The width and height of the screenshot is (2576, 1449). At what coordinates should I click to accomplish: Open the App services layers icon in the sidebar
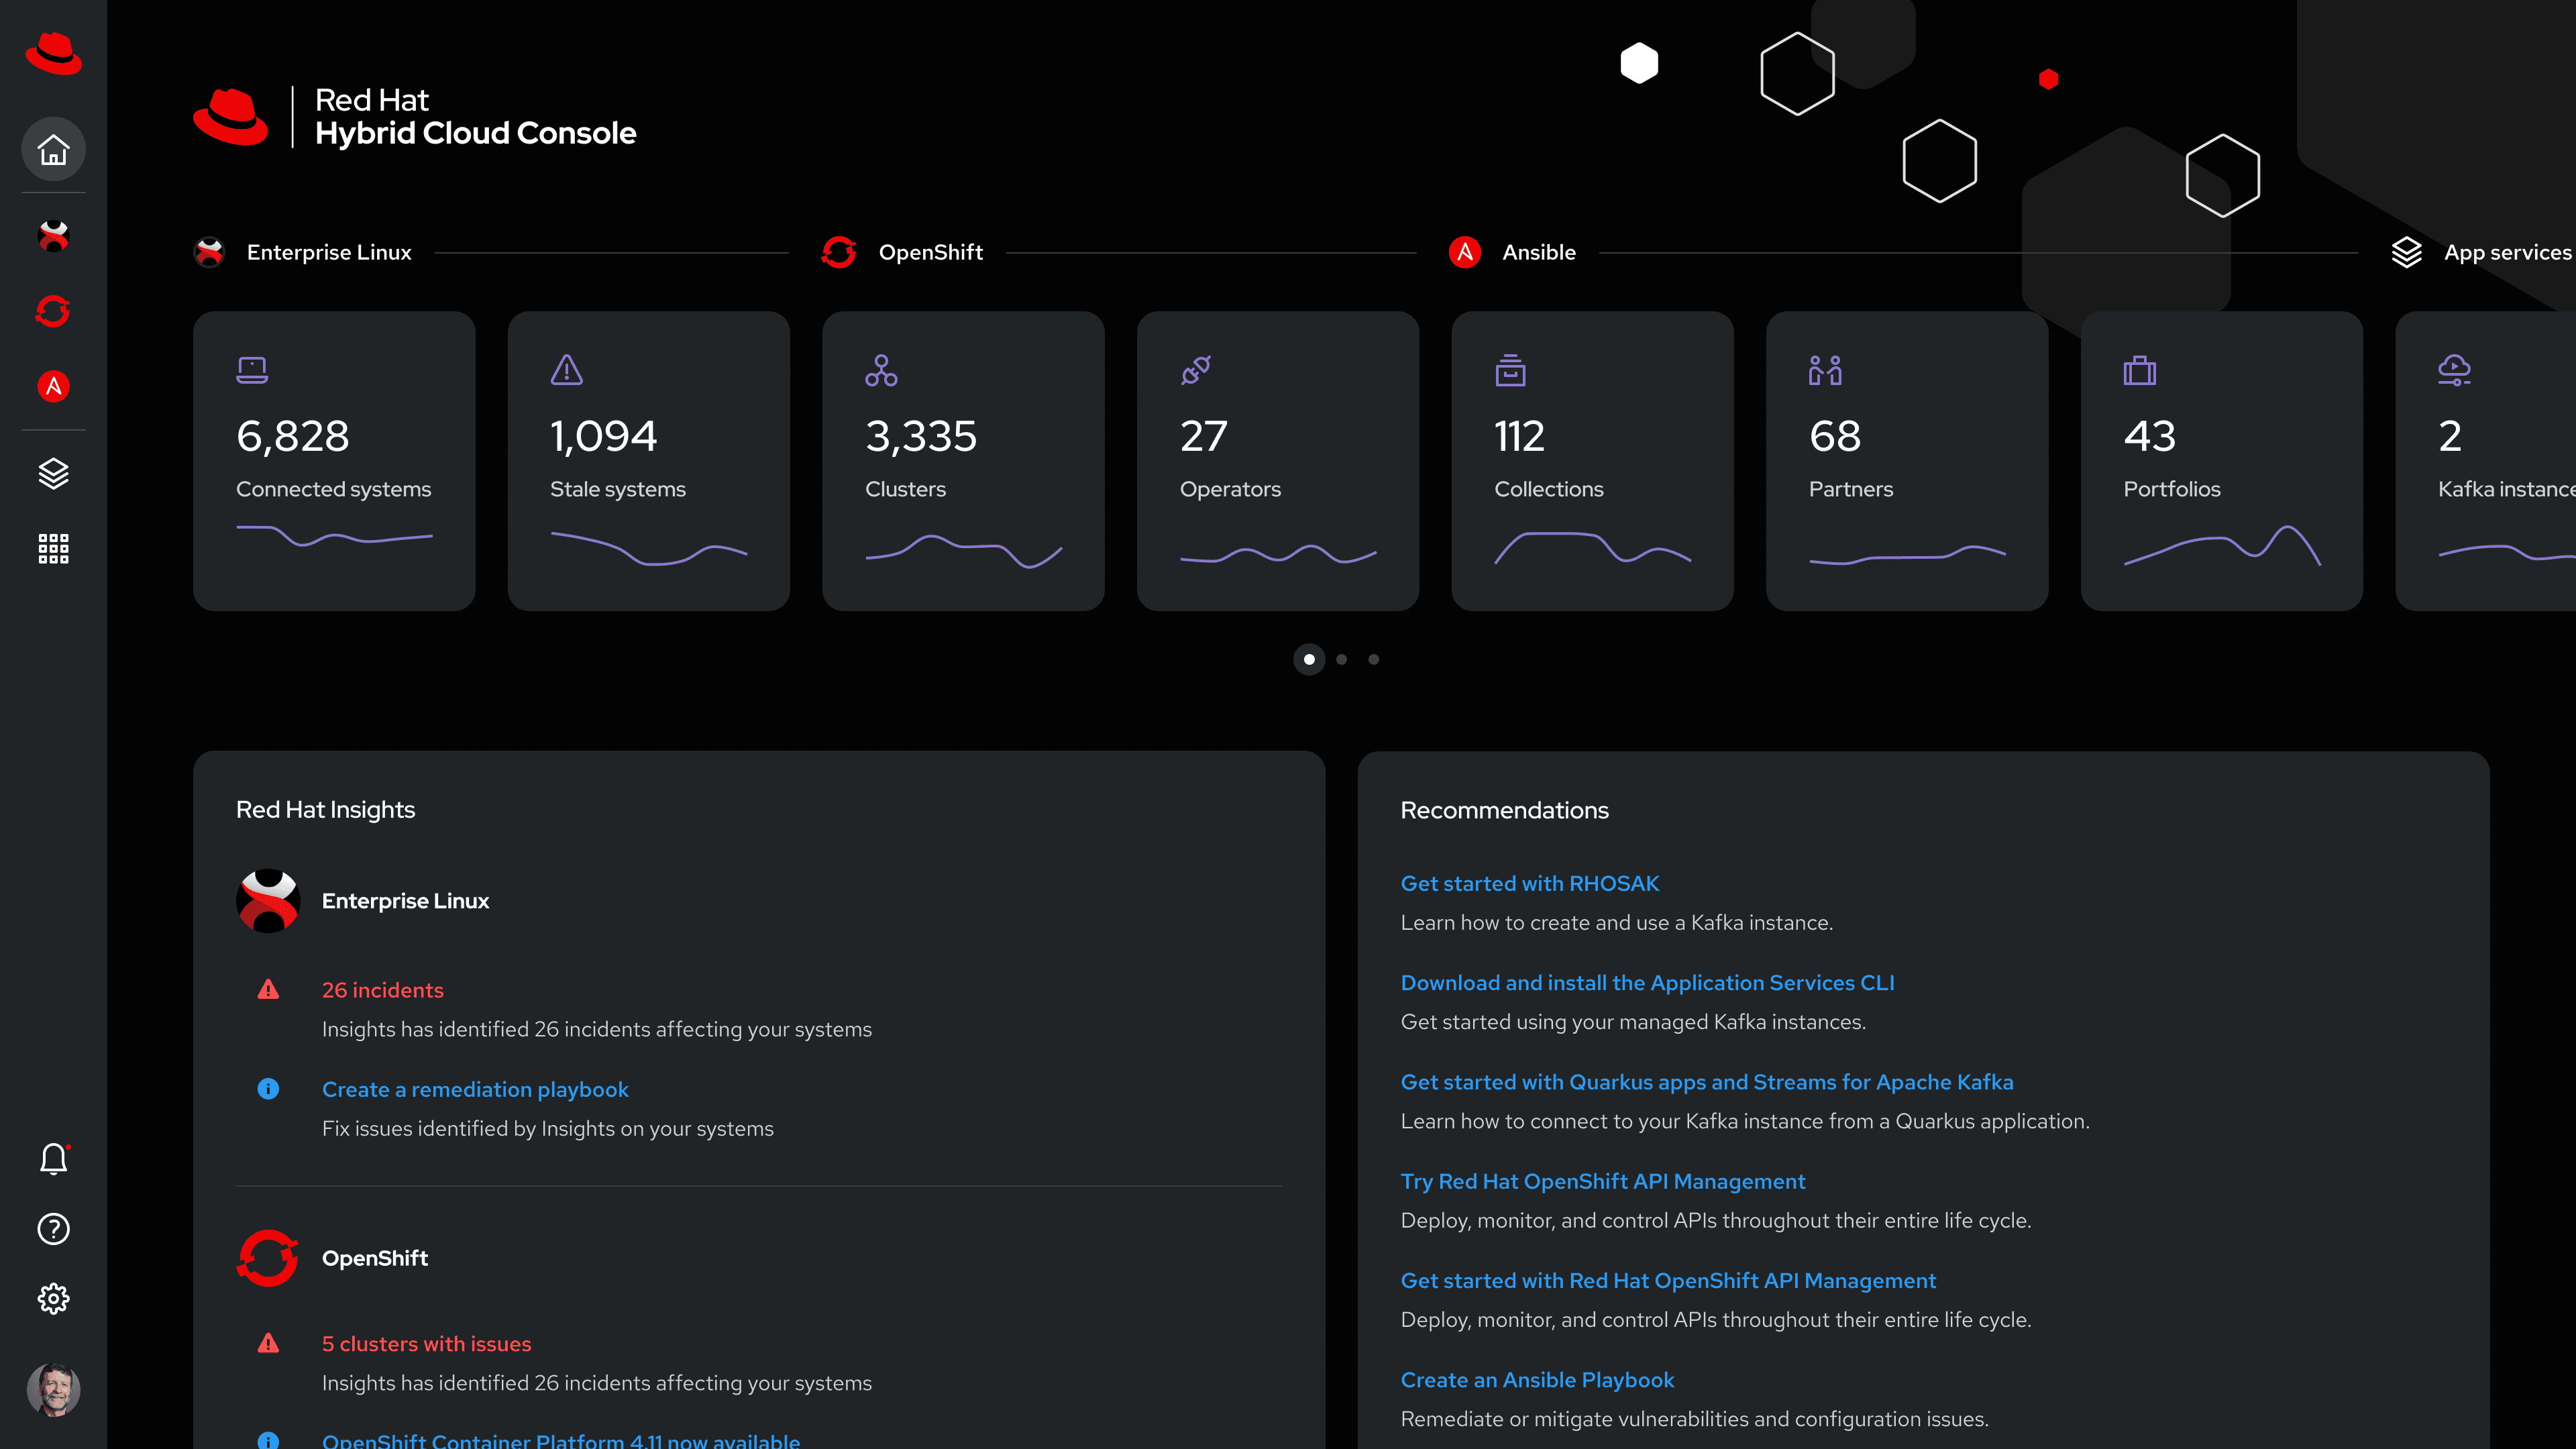coord(53,473)
